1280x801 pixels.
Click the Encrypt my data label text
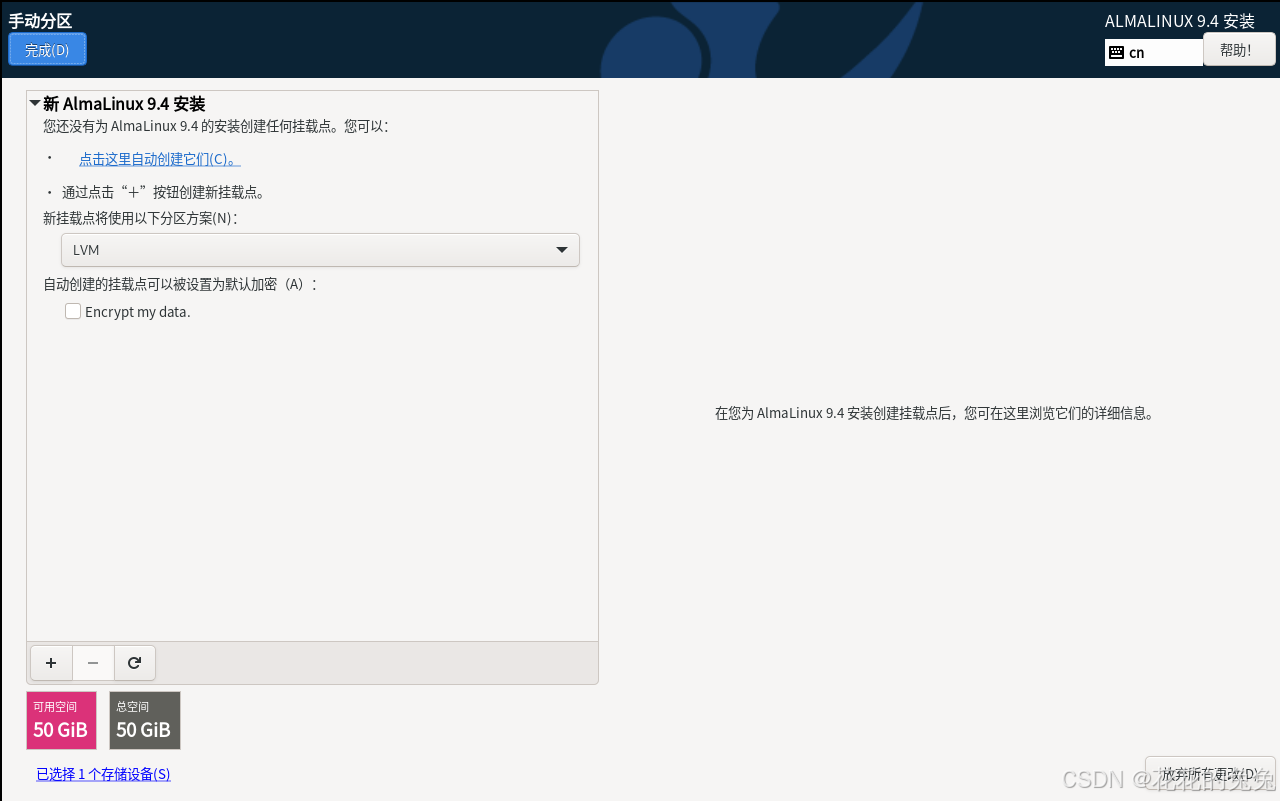coord(138,312)
